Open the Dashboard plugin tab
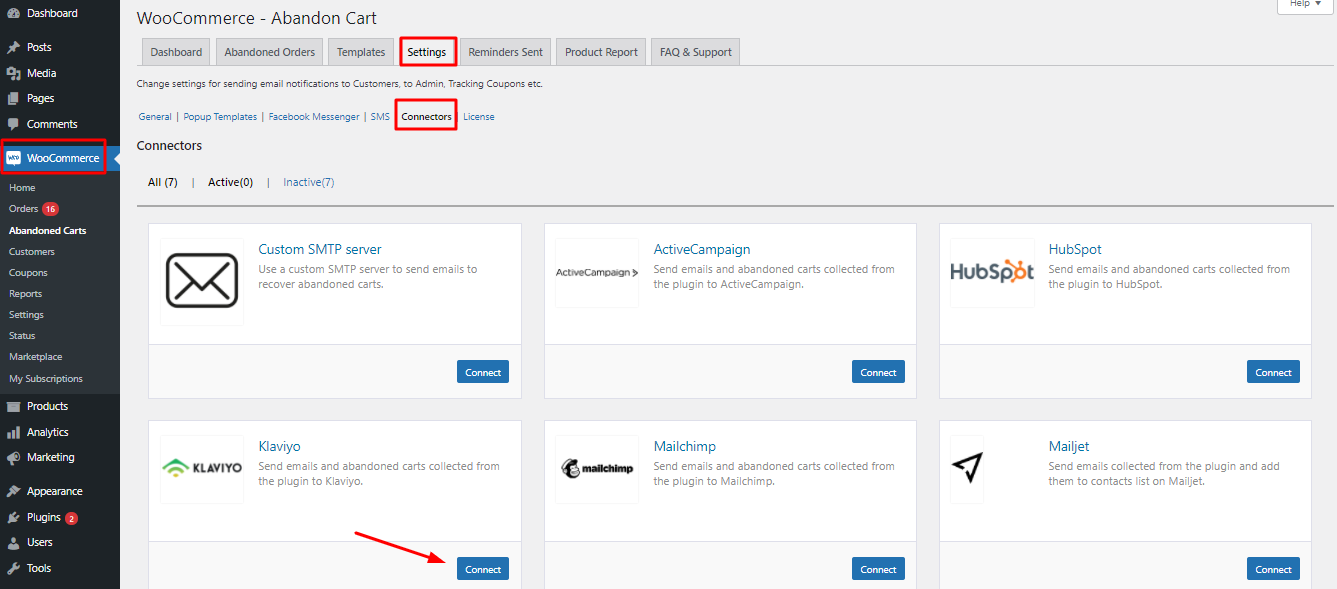Image resolution: width=1337 pixels, height=589 pixels. (x=176, y=52)
